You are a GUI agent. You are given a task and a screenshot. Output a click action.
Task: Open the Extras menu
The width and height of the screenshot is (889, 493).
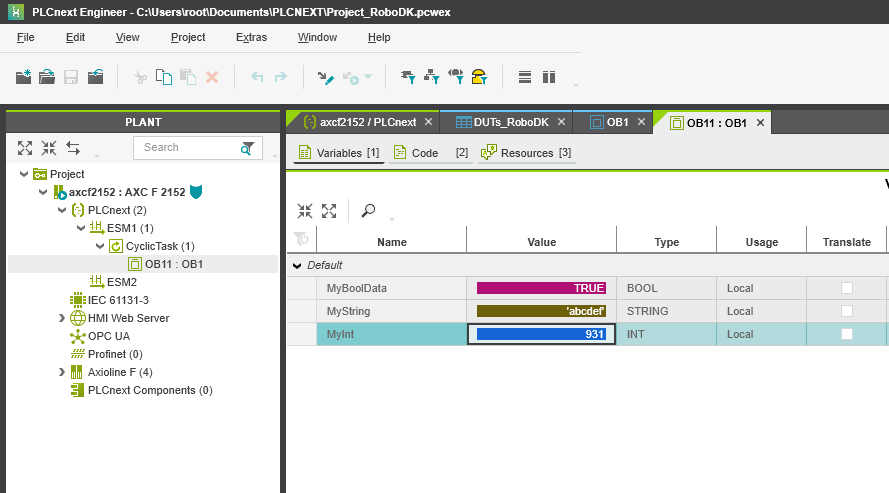coord(251,37)
